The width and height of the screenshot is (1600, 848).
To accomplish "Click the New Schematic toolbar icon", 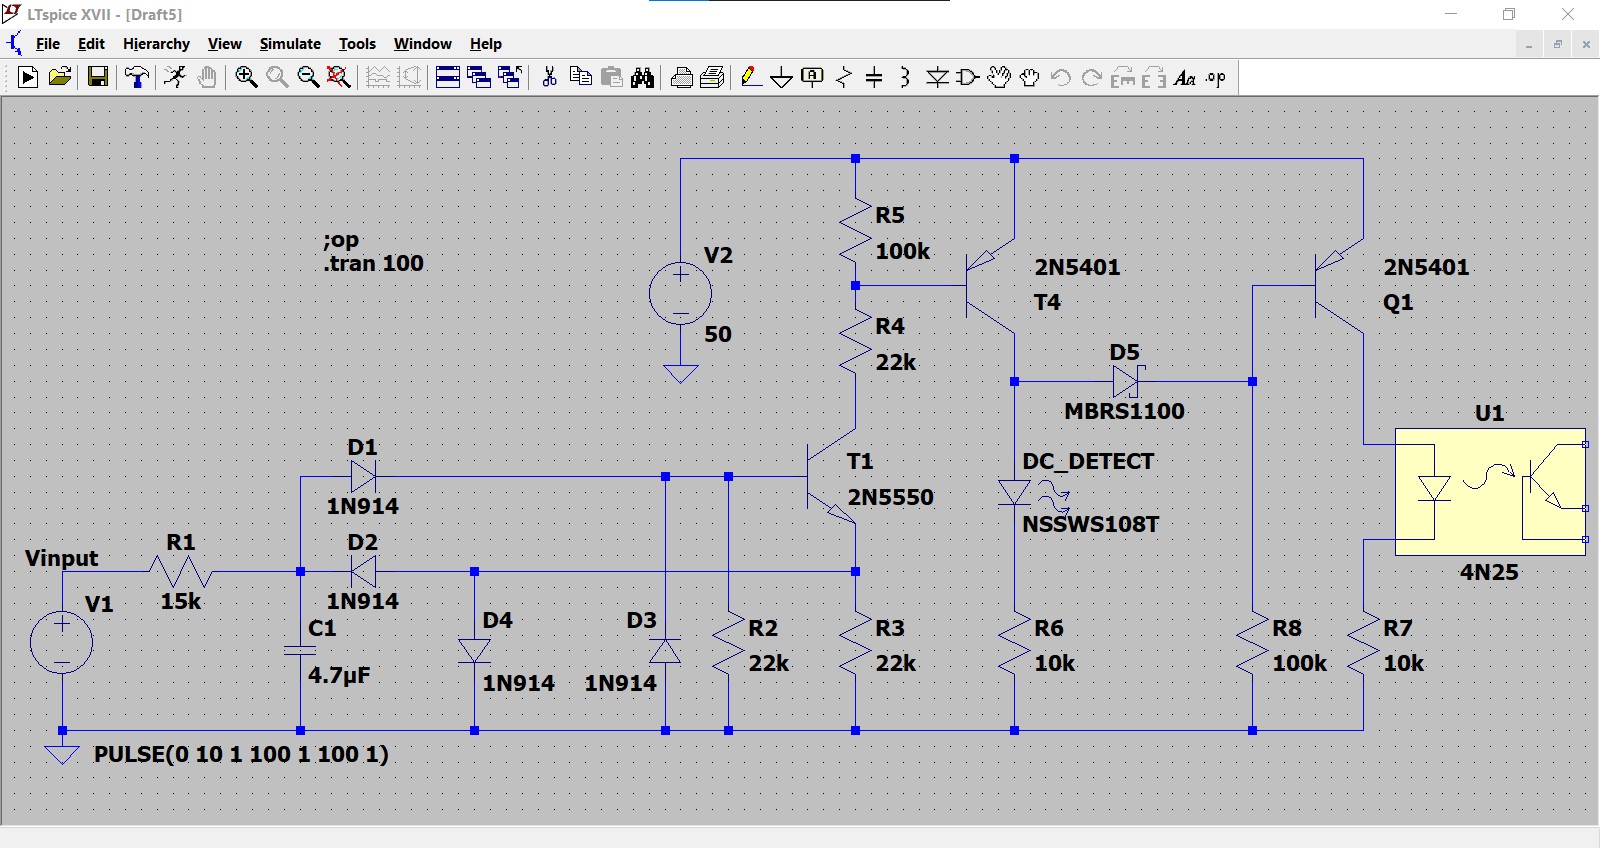I will pyautogui.click(x=28, y=77).
